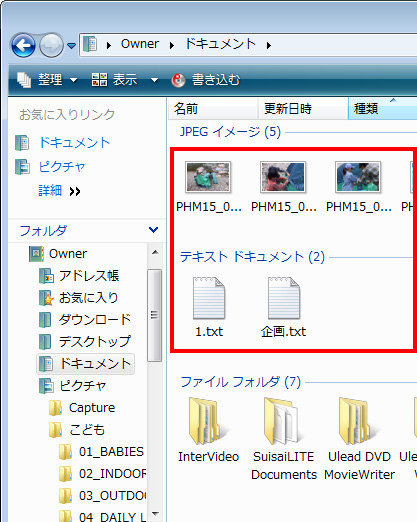Viewport: 417px width, 522px height.
Task: Open the 表示 views menu
Action: (114, 80)
